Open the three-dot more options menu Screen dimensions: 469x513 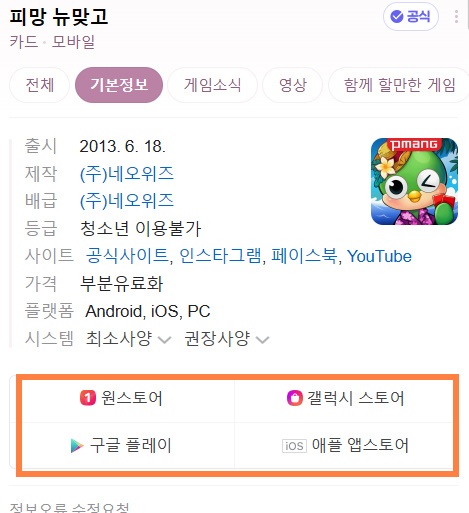[456, 17]
